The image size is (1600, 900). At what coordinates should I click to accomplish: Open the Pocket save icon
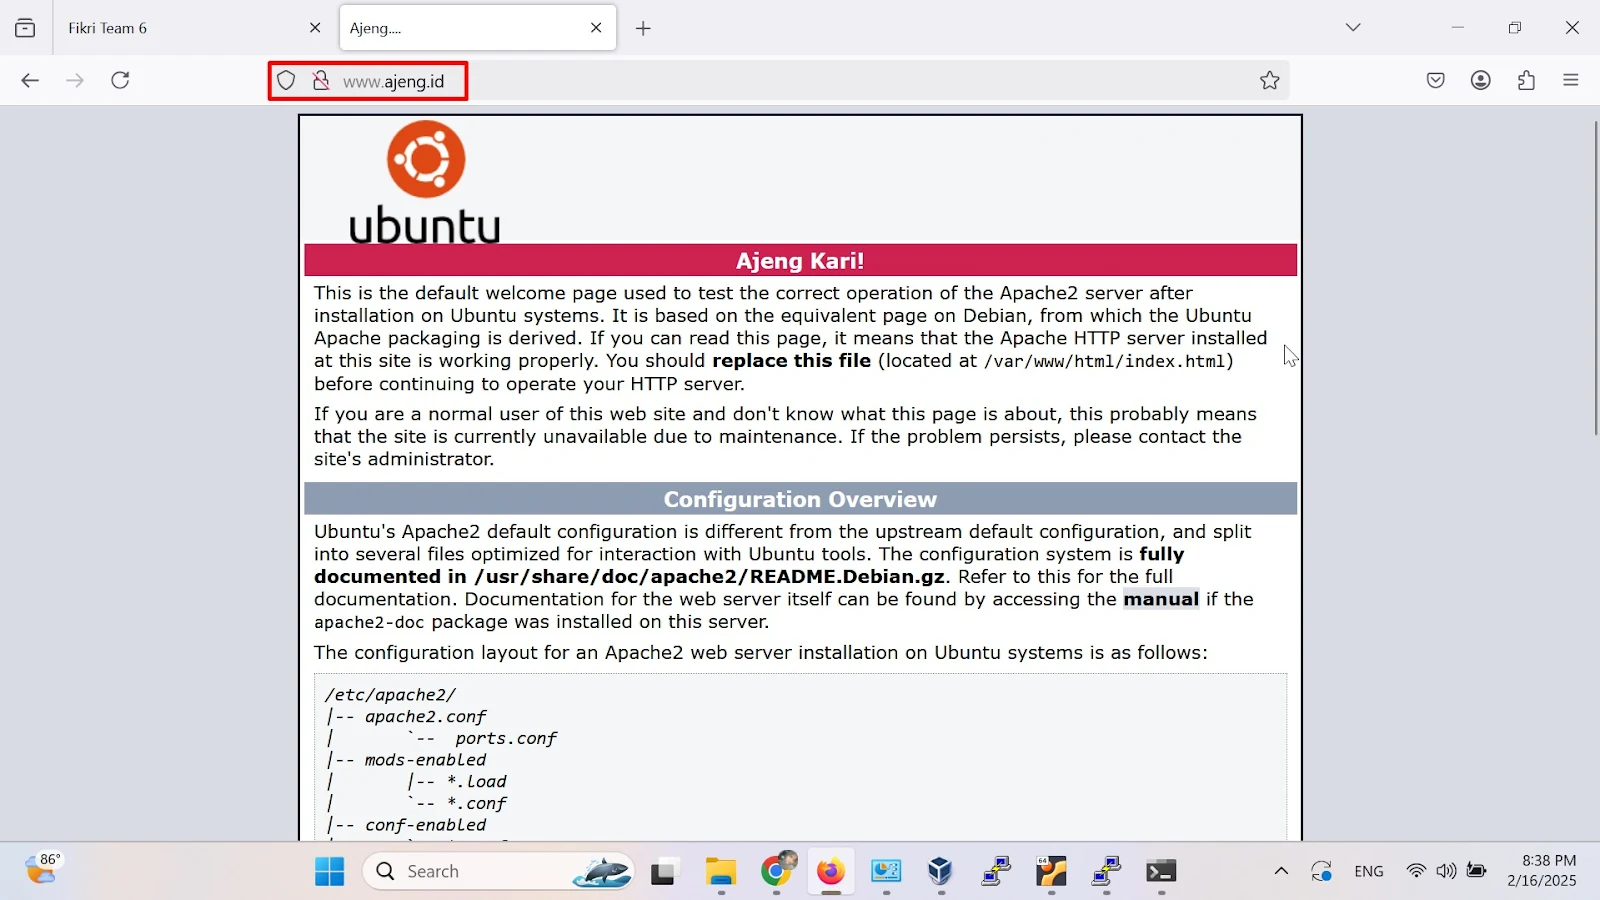pos(1436,80)
